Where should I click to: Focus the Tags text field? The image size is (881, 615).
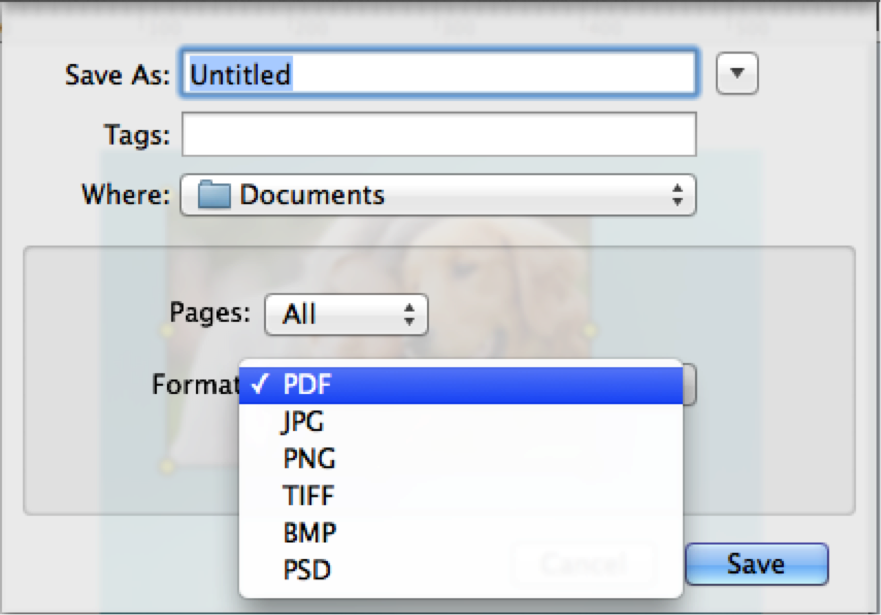pos(438,134)
